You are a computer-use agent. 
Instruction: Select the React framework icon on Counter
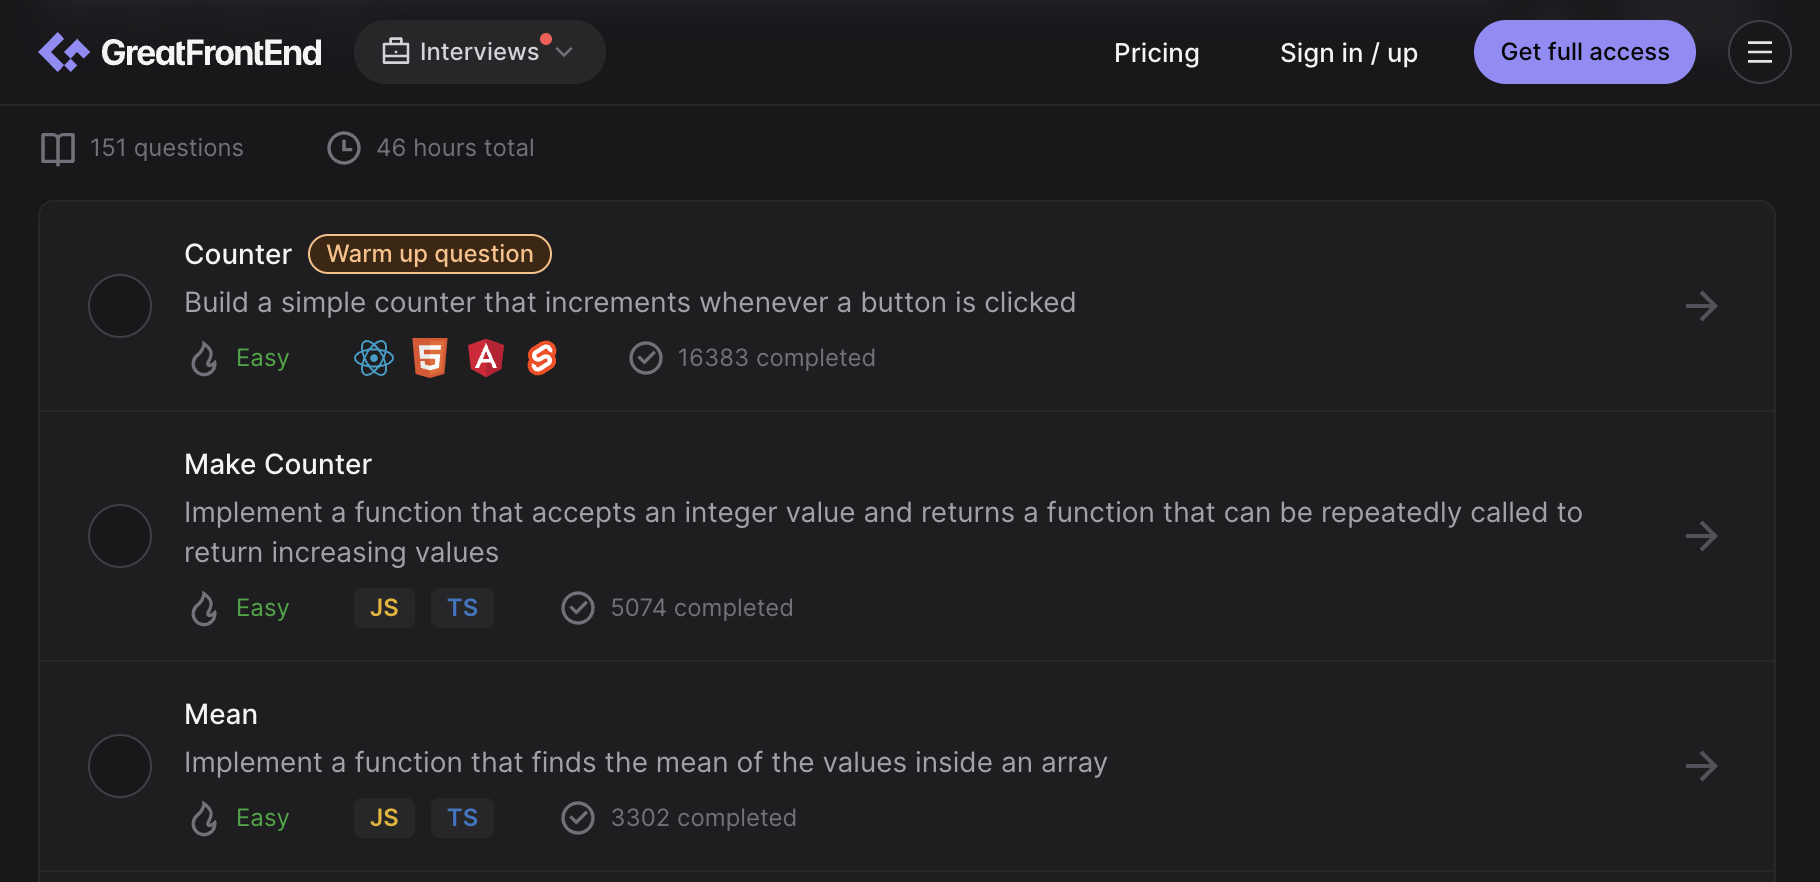373,357
